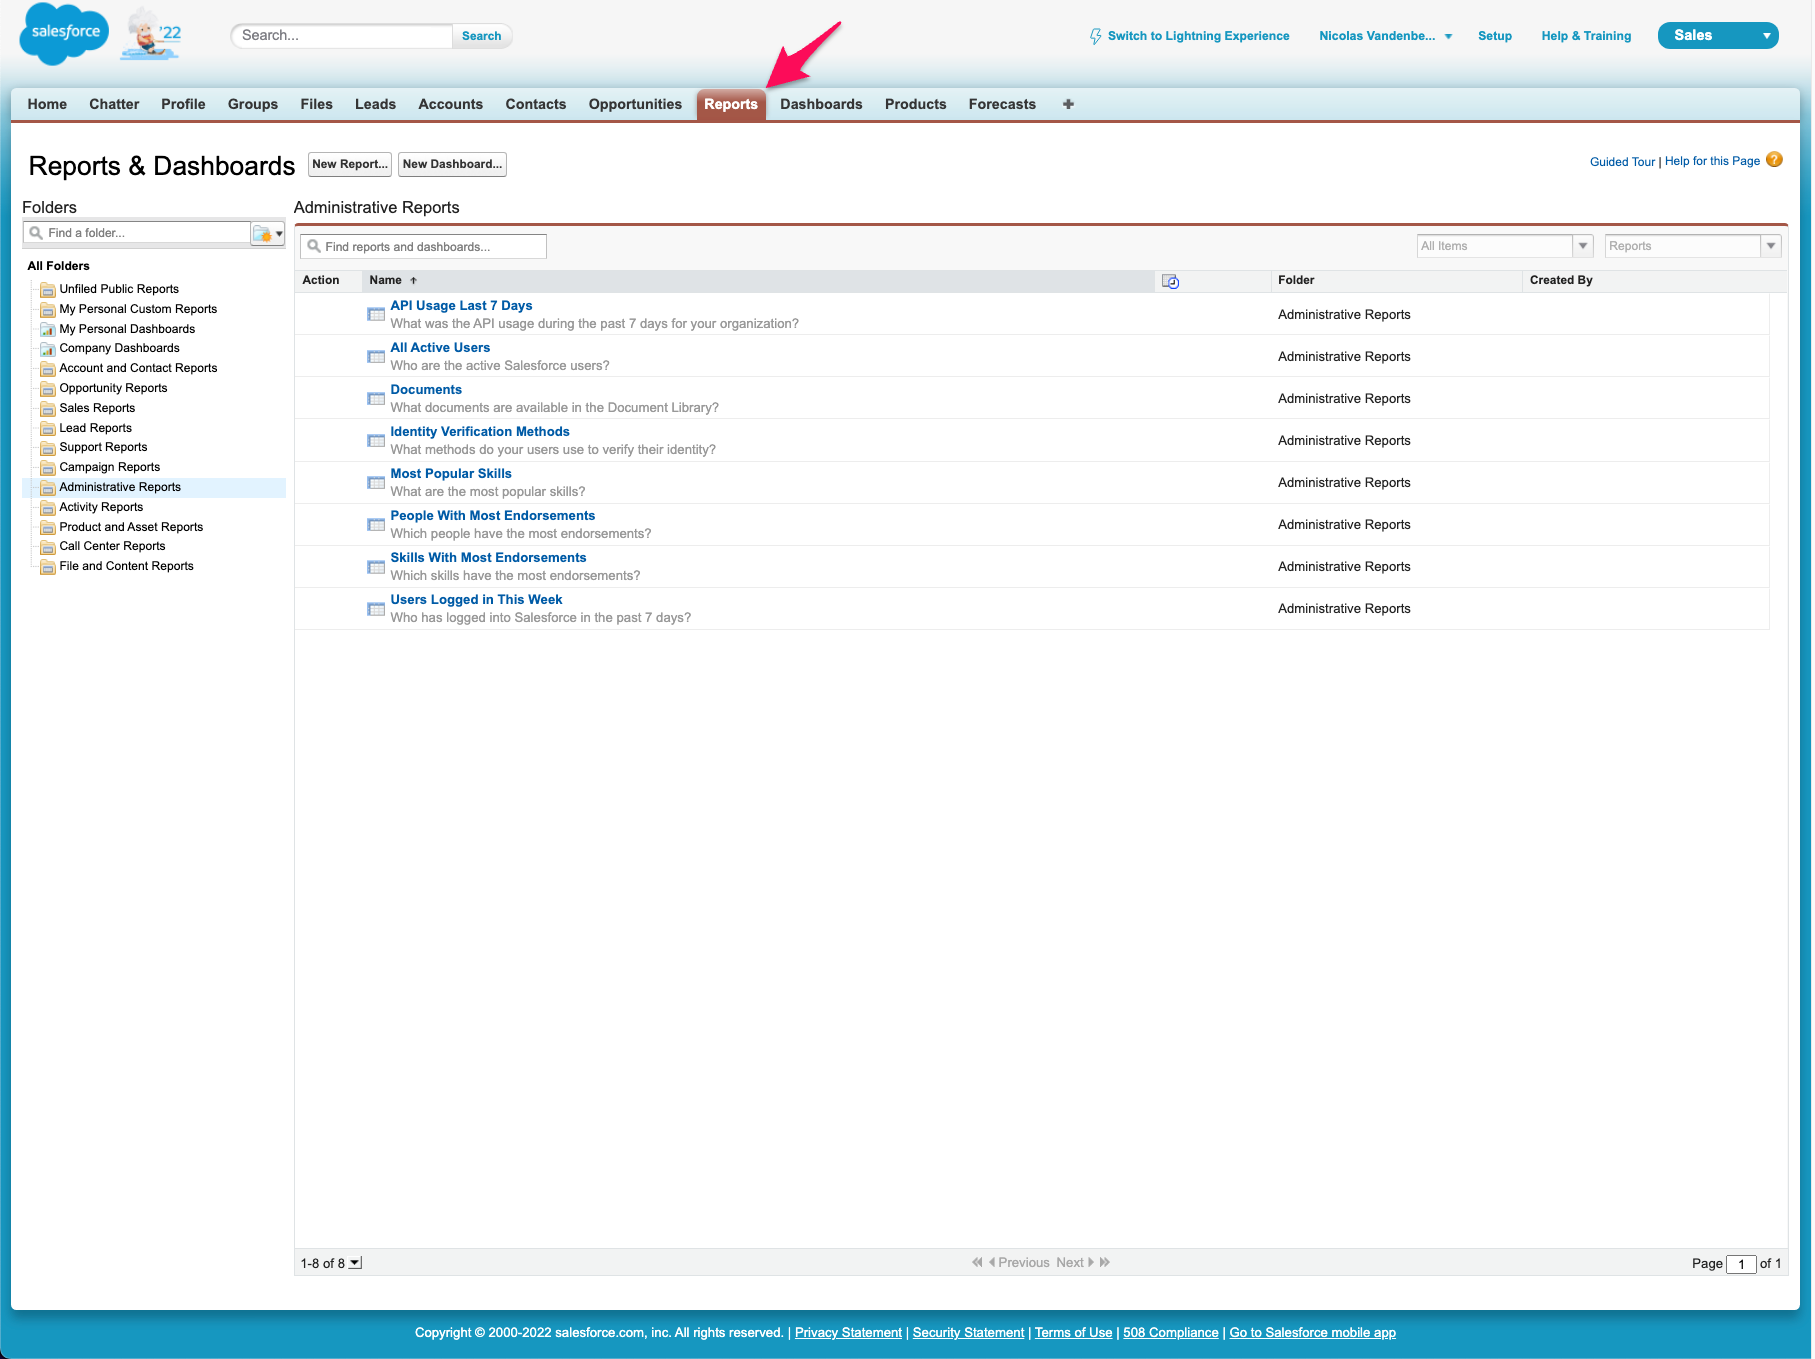Select the Product and Asset Reports folder
This screenshot has height=1359, width=1815.
pyautogui.click(x=131, y=527)
